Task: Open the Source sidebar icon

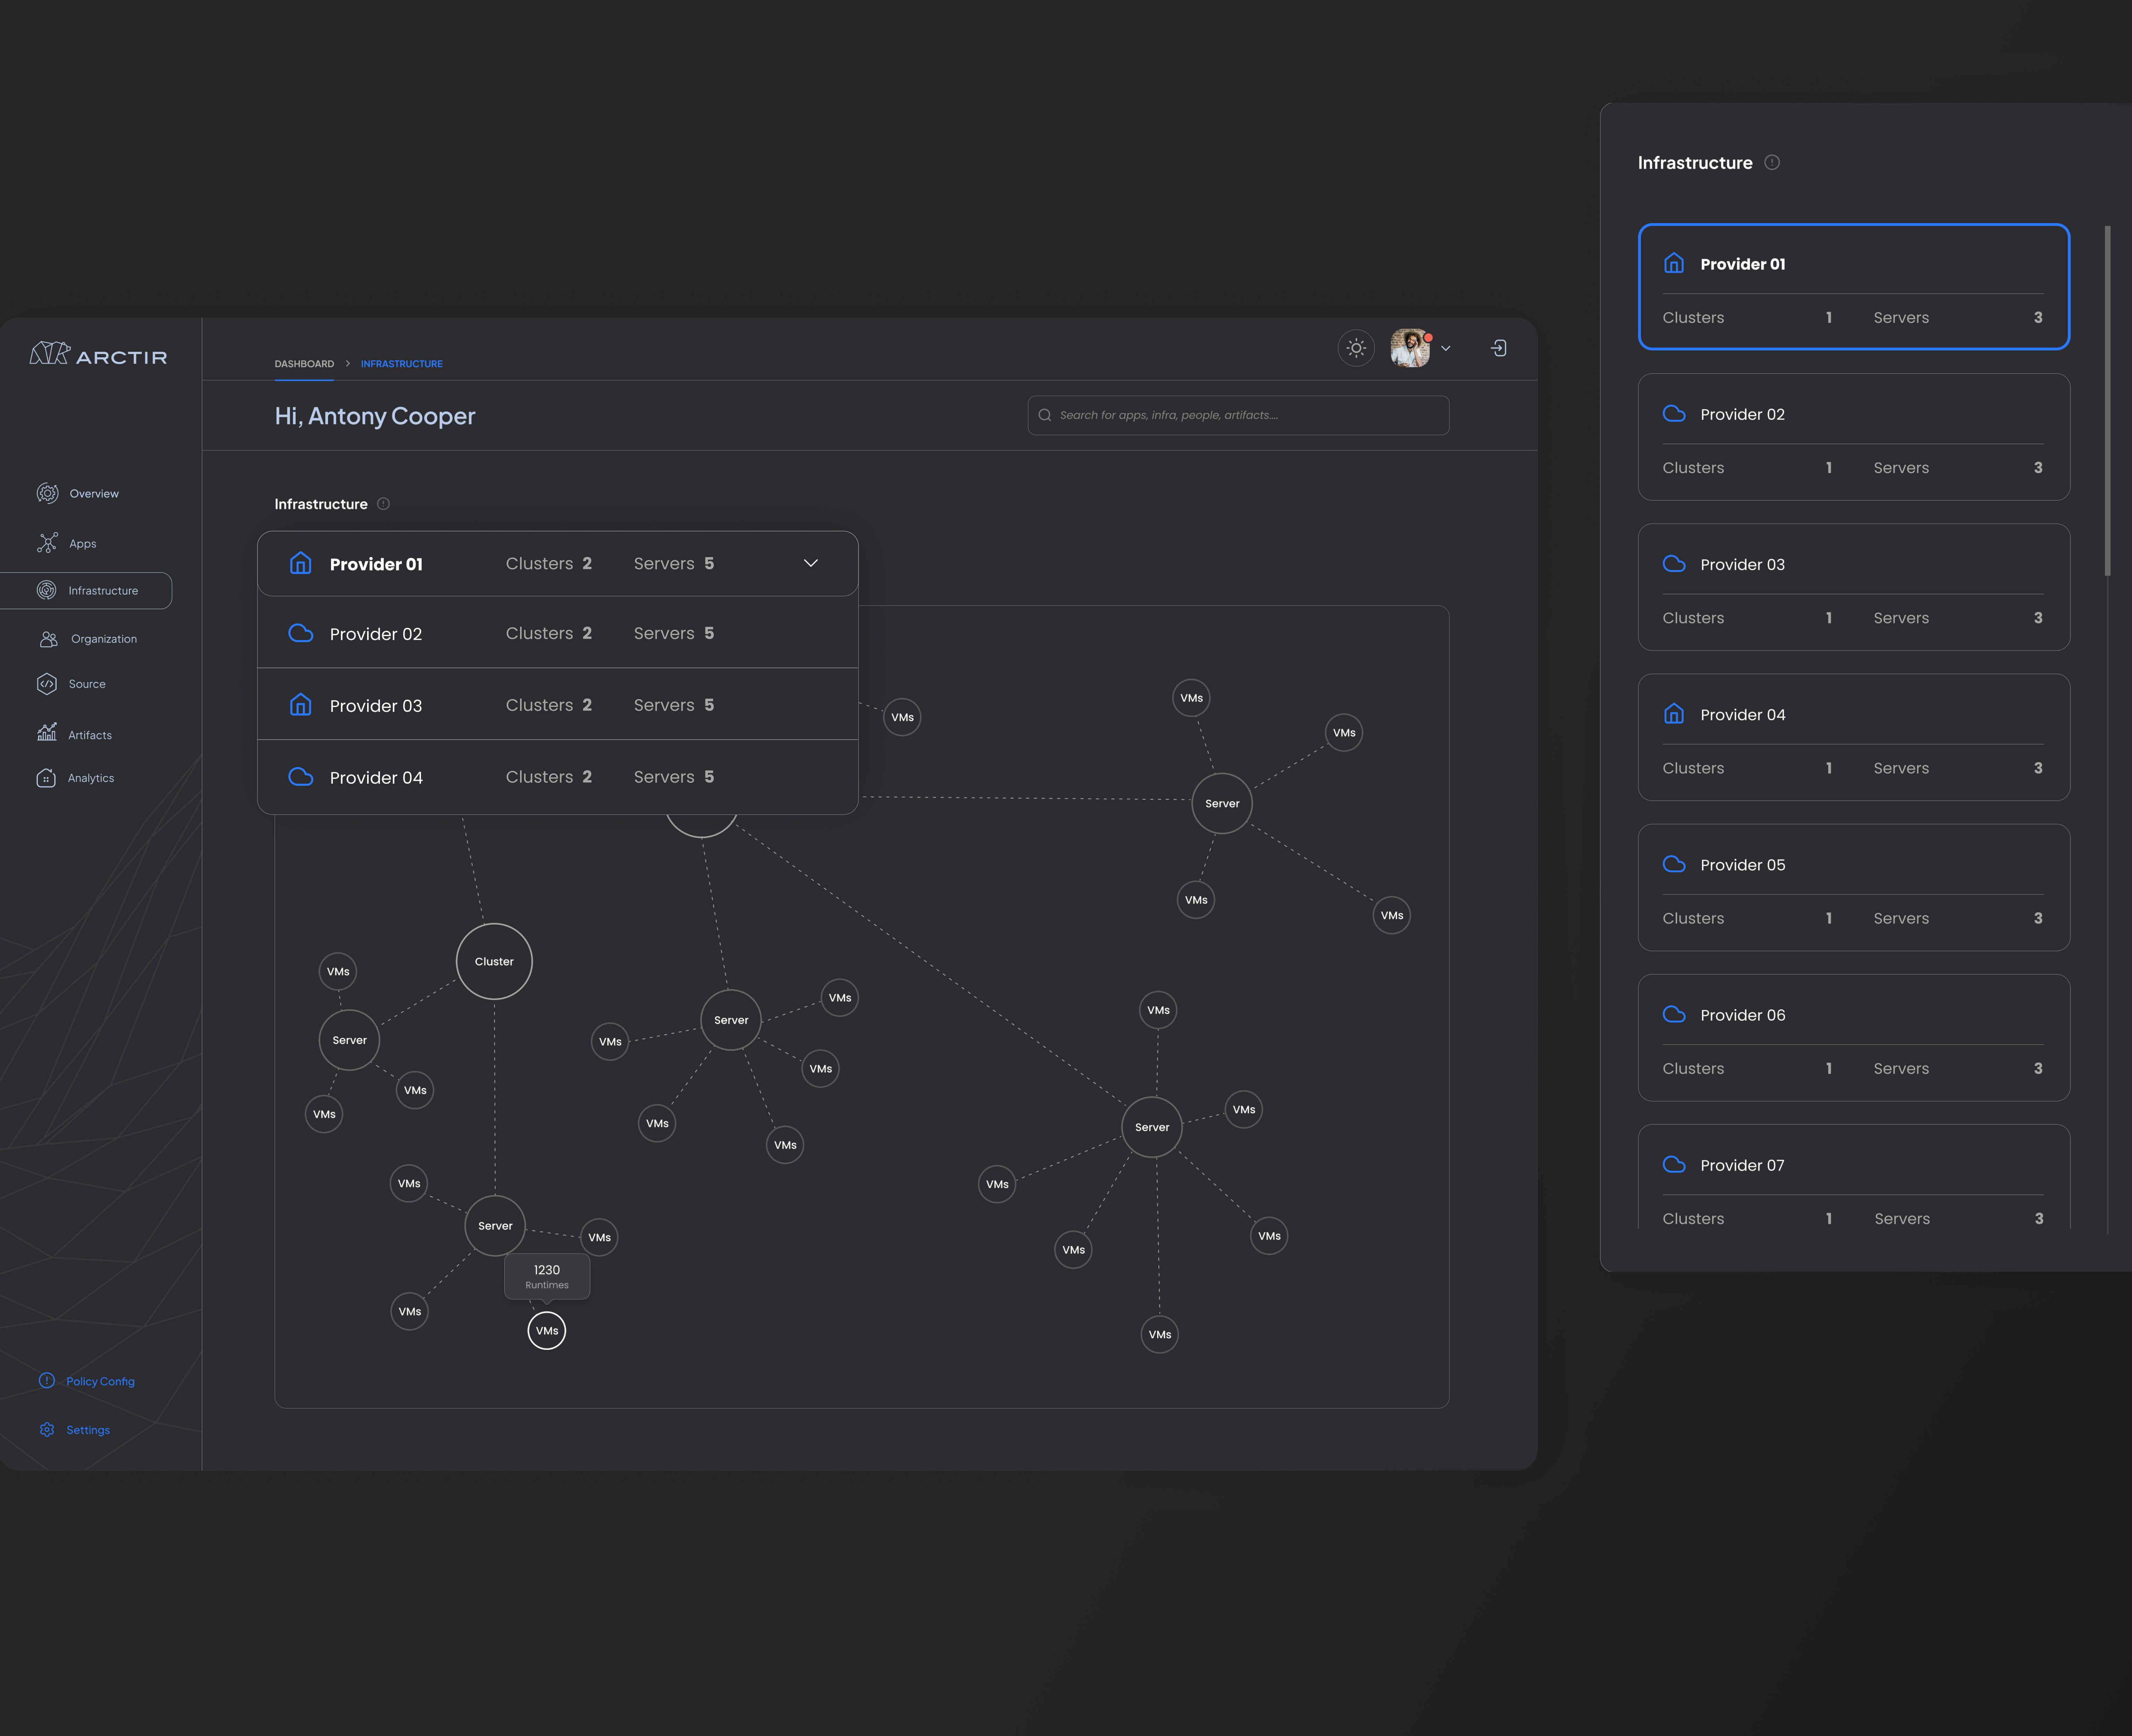Action: [x=47, y=684]
